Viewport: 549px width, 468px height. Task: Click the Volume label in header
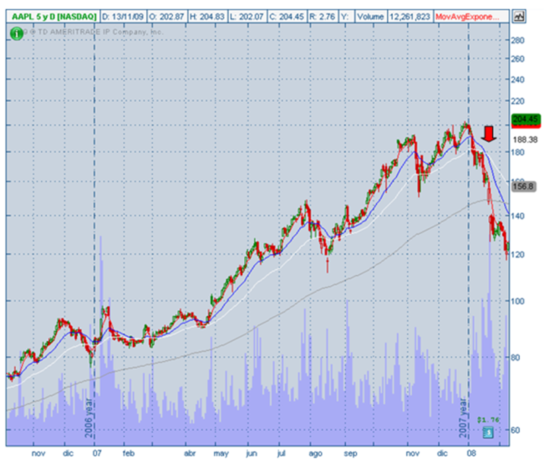click(x=371, y=16)
